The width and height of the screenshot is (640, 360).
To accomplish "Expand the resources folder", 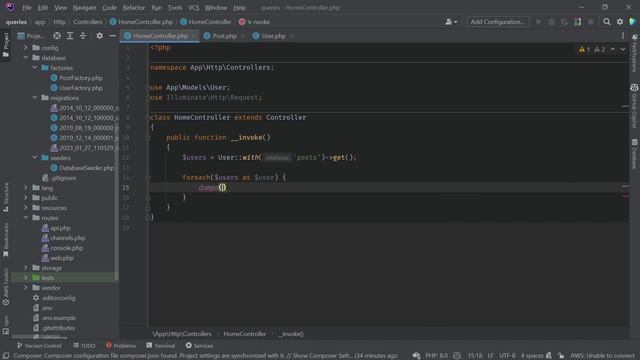I will click(26, 208).
